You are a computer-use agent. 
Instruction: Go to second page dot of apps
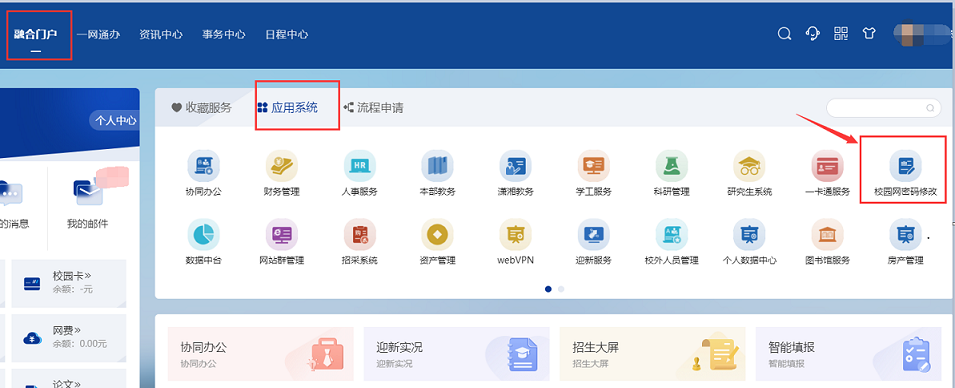click(x=561, y=289)
